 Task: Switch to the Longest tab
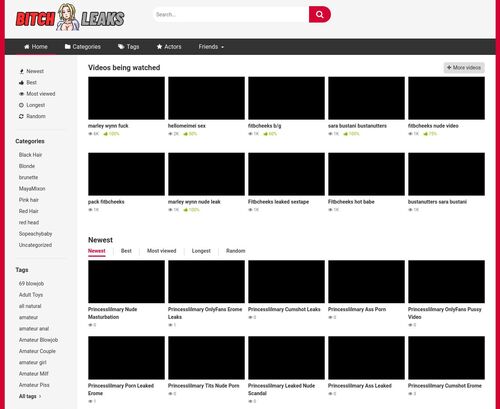[201, 251]
